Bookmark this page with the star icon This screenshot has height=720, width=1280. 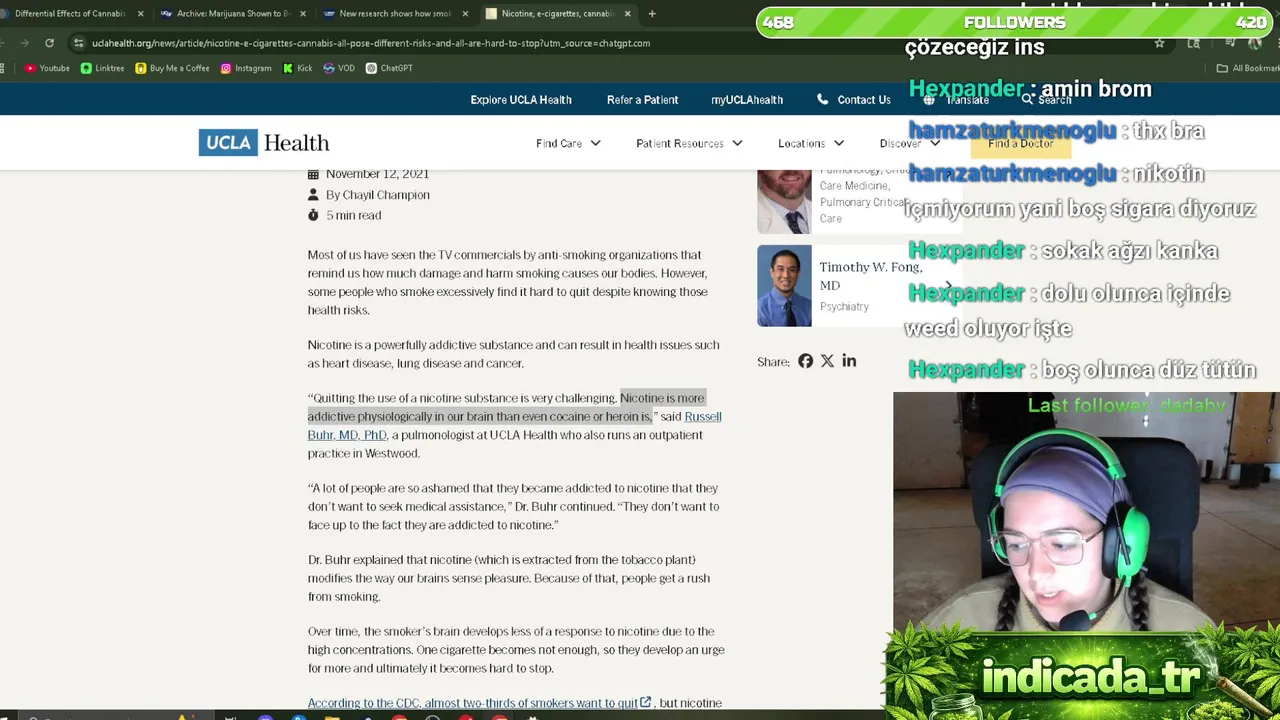(x=1159, y=43)
